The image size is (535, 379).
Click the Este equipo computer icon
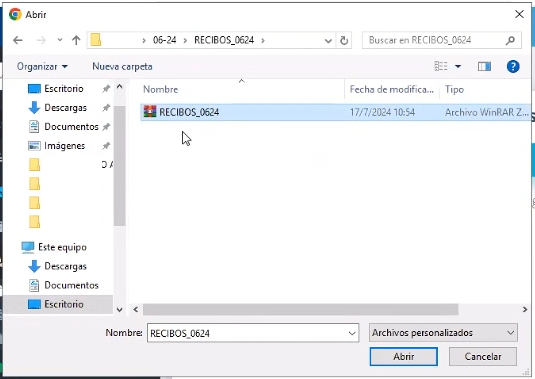pyautogui.click(x=28, y=247)
